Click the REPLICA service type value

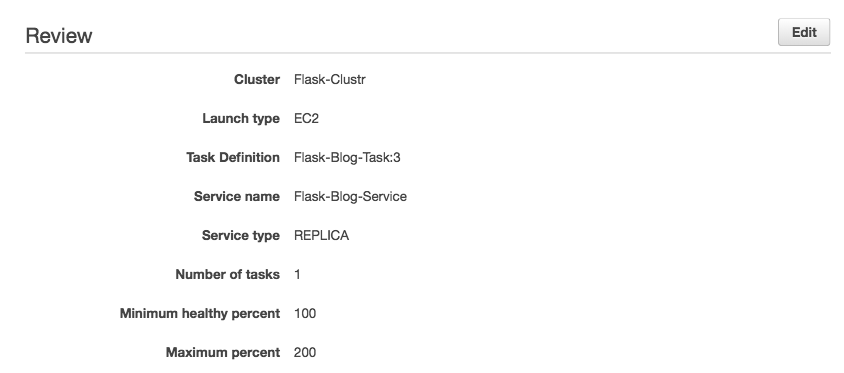321,236
